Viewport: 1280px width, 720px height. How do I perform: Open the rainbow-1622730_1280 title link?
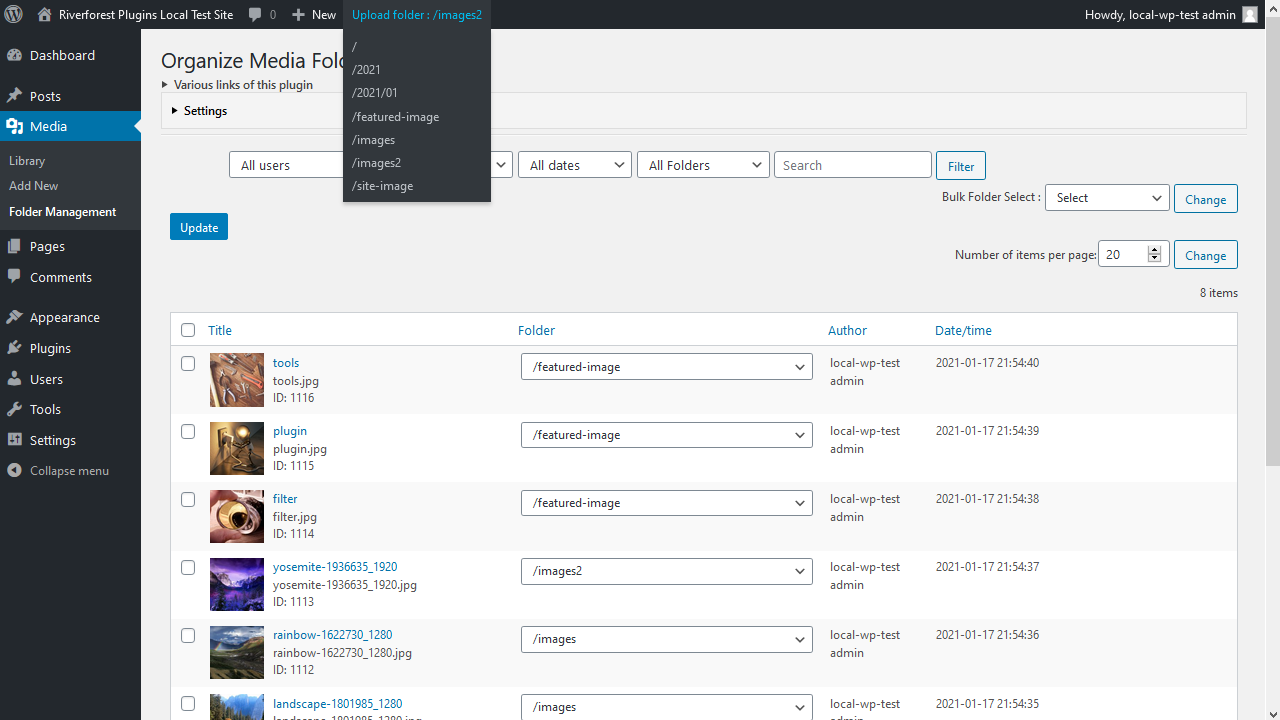[332, 635]
